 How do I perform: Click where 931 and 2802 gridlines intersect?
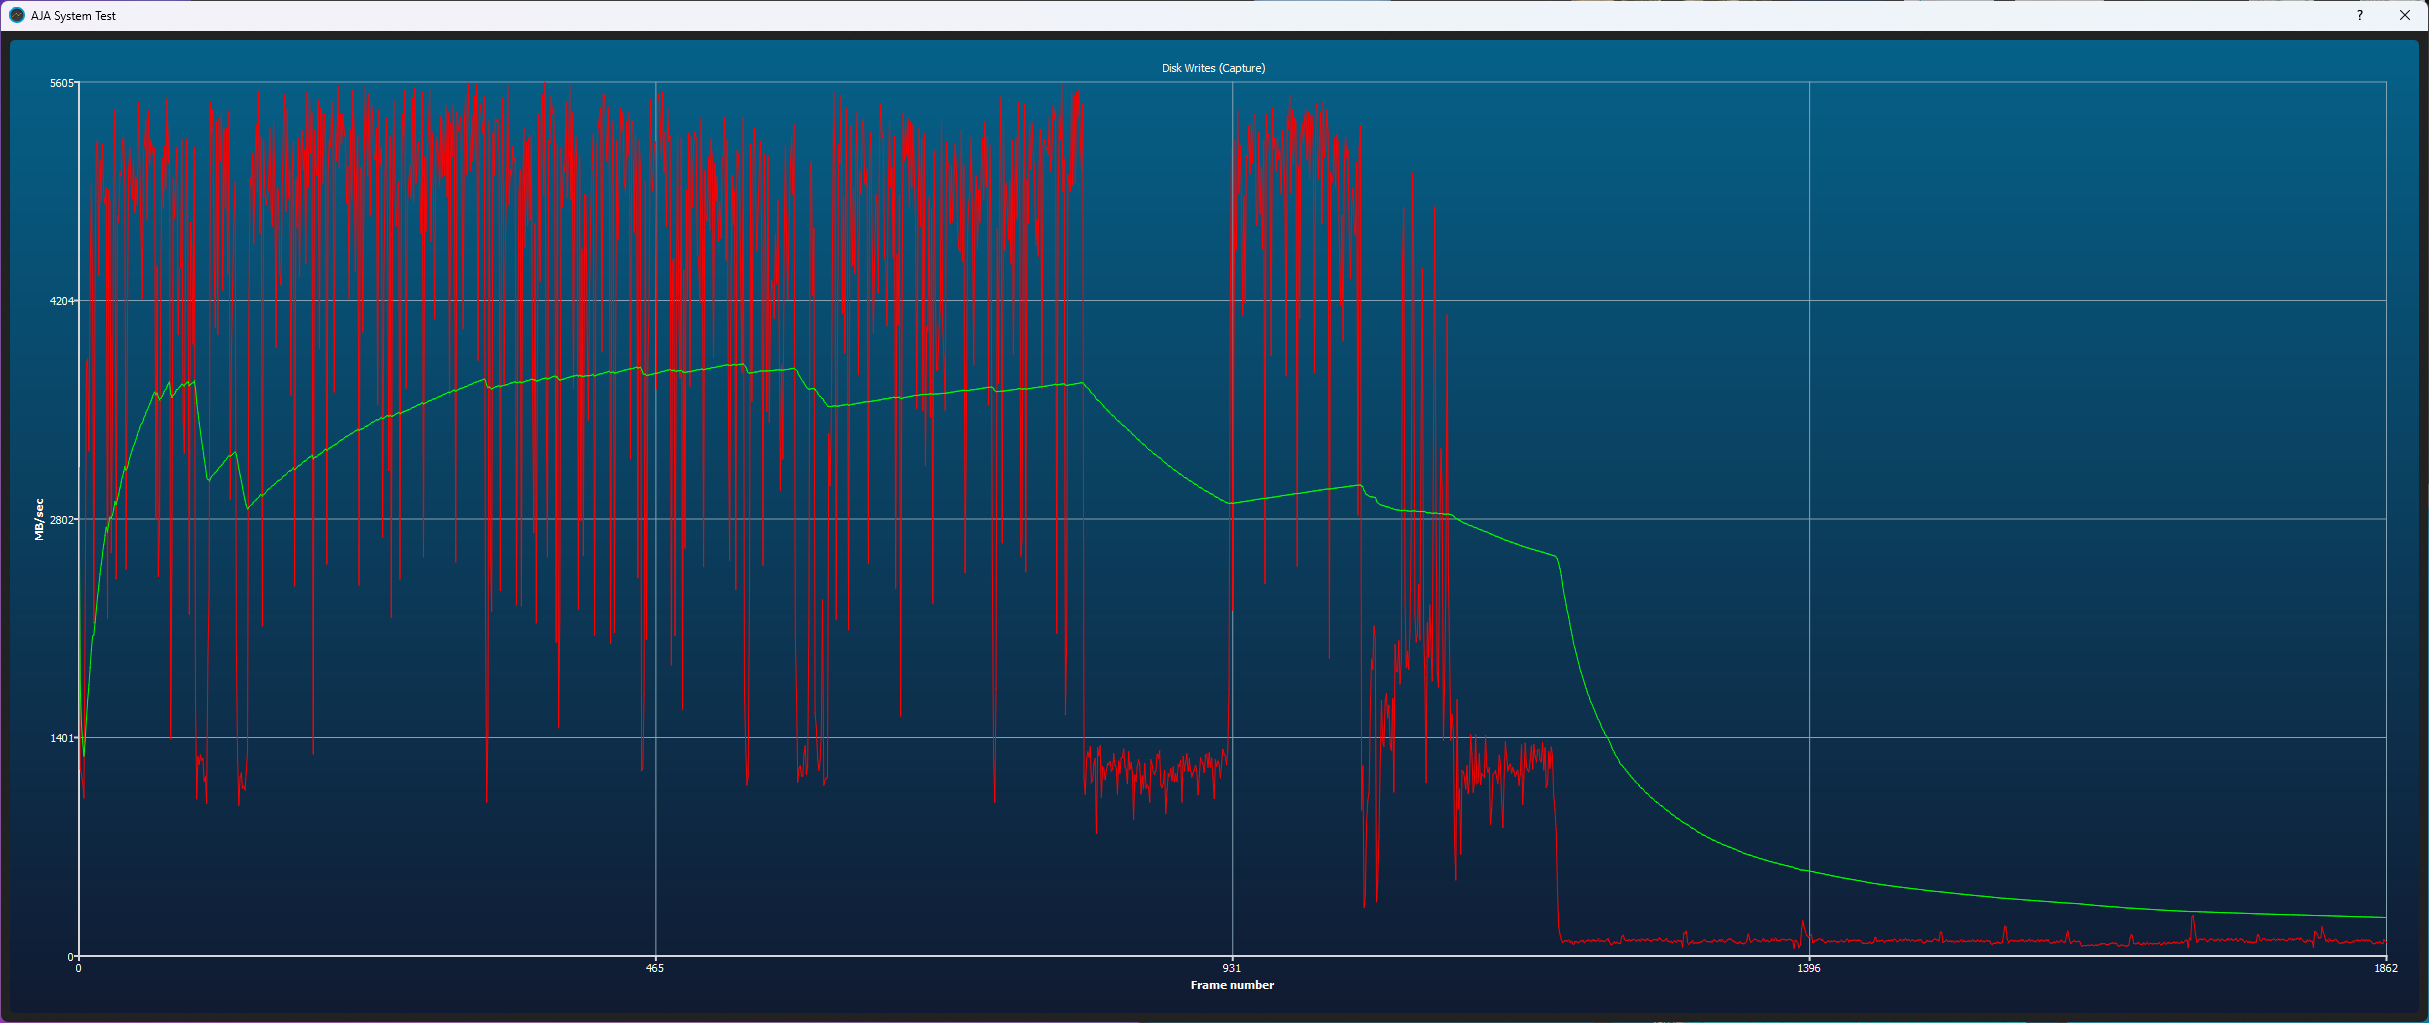[1232, 519]
